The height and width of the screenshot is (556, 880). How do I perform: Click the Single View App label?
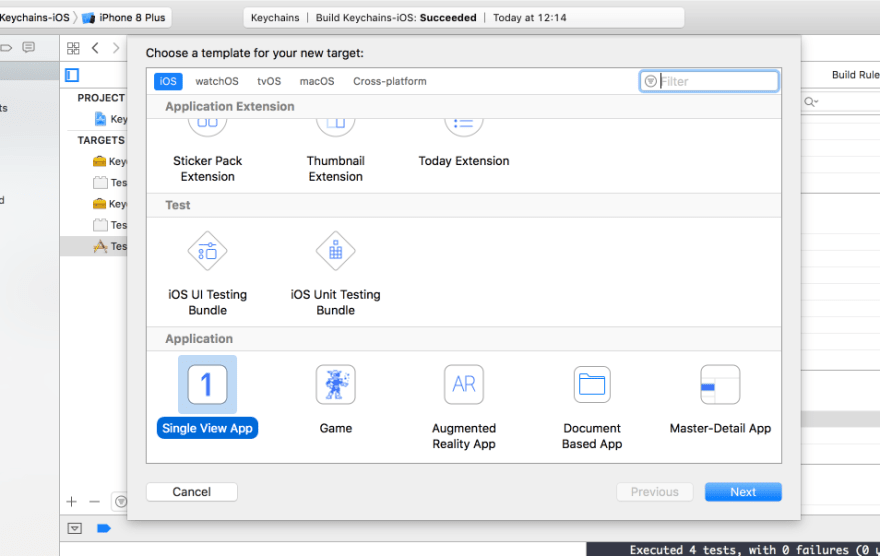point(207,428)
